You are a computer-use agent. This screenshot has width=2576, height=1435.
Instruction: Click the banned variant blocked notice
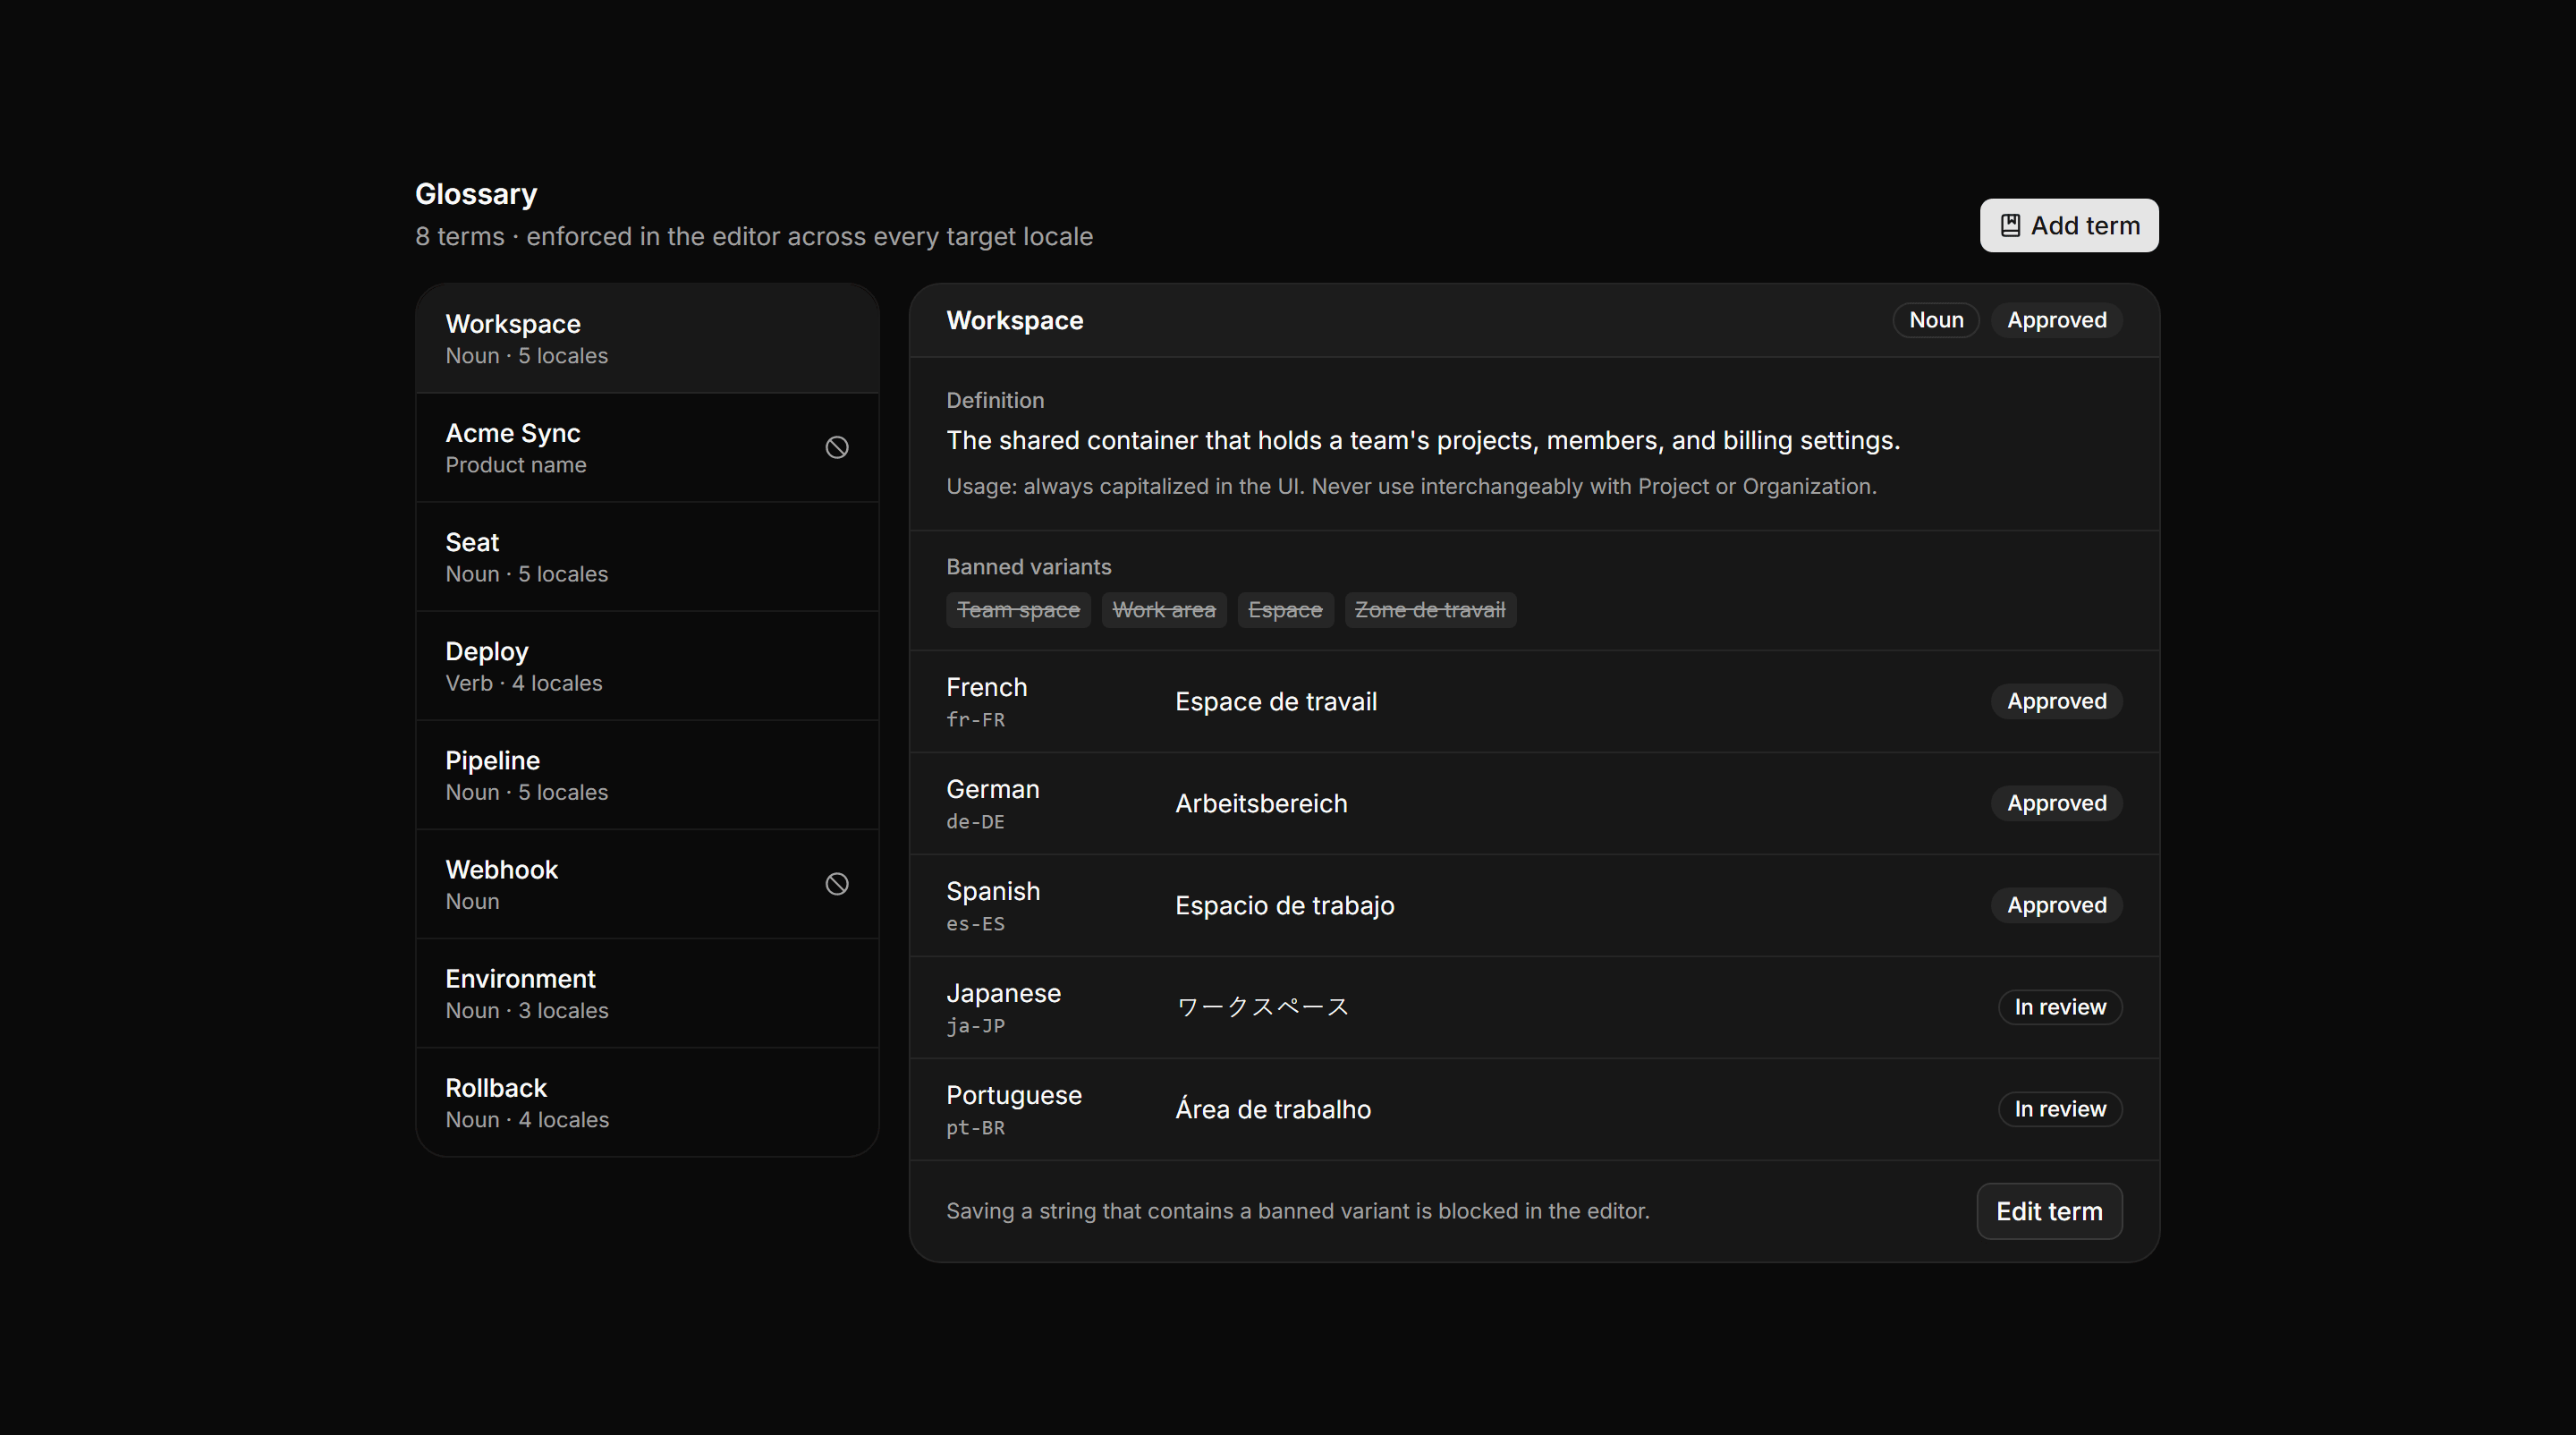tap(1297, 1211)
